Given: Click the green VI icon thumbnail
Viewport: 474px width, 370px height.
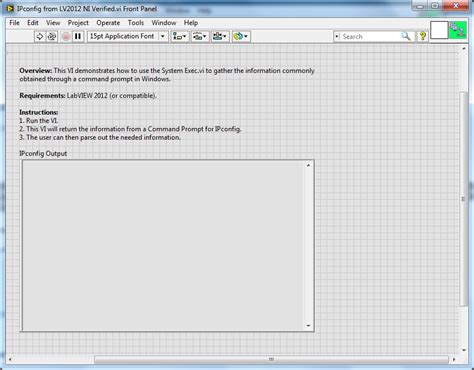Looking at the screenshot, I should pos(458,31).
